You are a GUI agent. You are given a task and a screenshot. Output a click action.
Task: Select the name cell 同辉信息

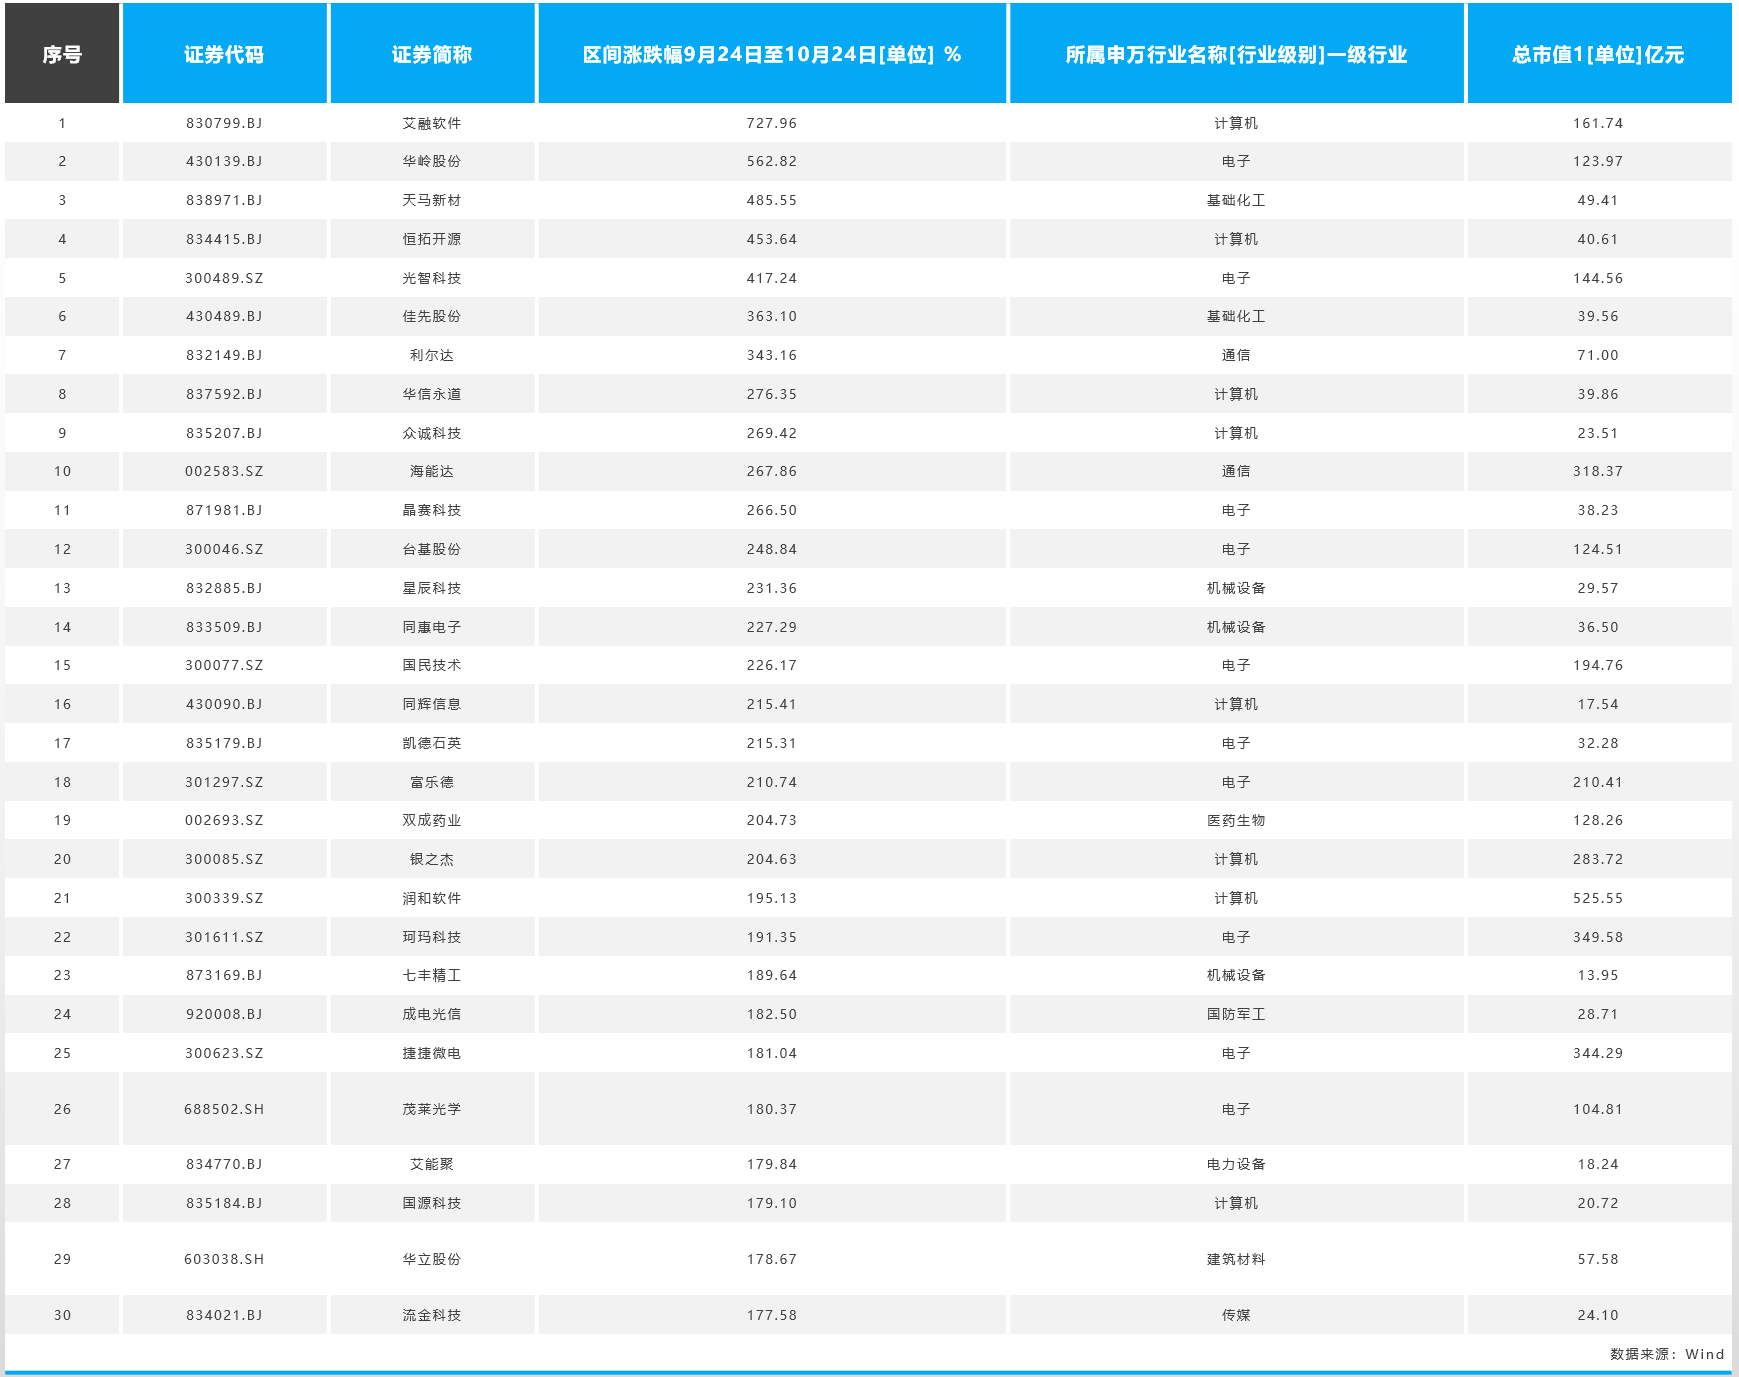pos(432,704)
